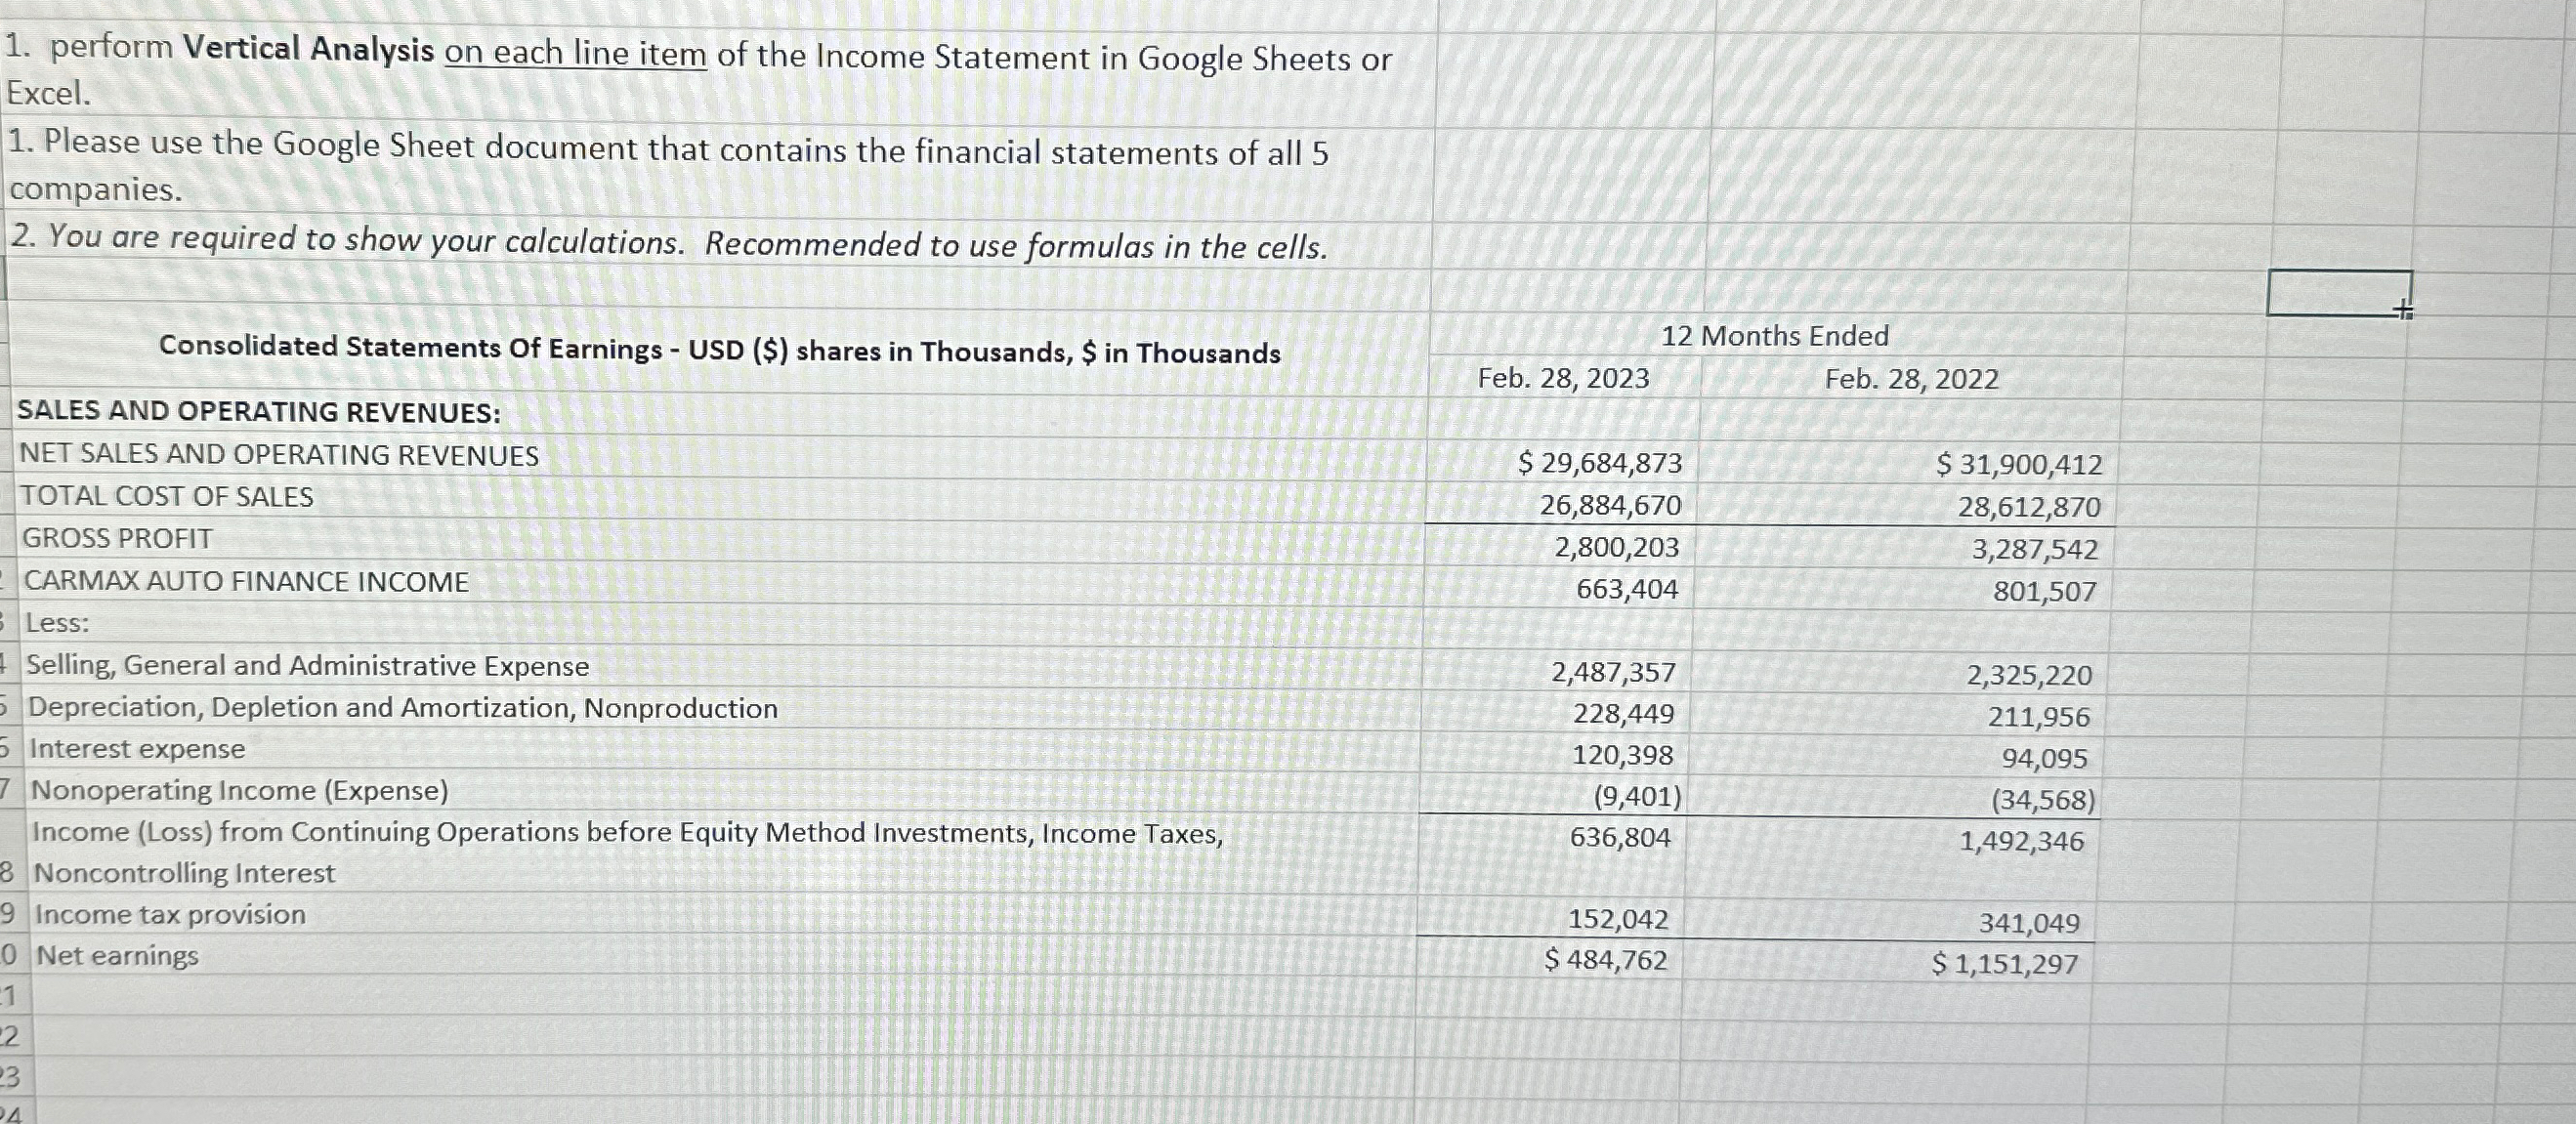Select the NET SALES AND OPERATING REVENUES label cell

pos(279,455)
